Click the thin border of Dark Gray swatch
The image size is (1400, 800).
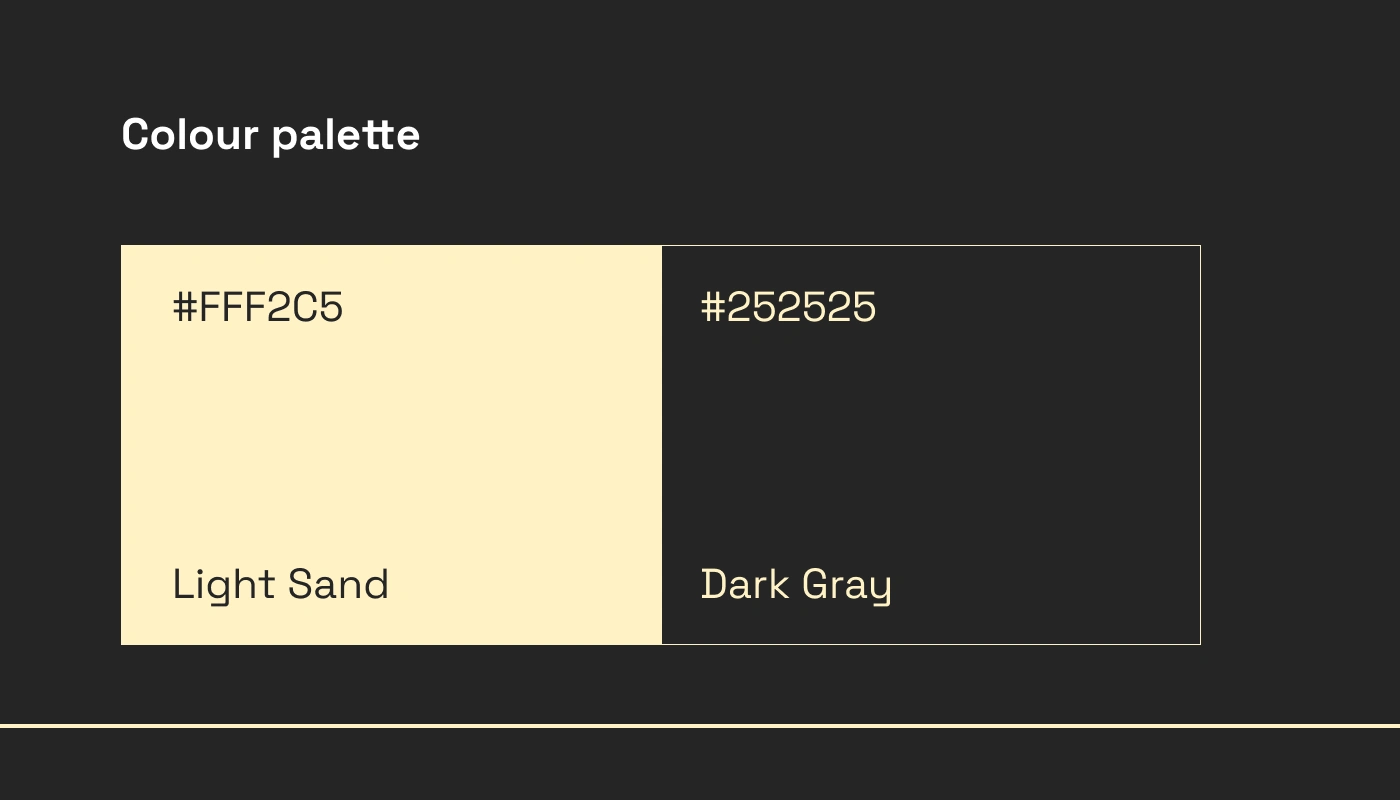pyautogui.click(x=1200, y=445)
